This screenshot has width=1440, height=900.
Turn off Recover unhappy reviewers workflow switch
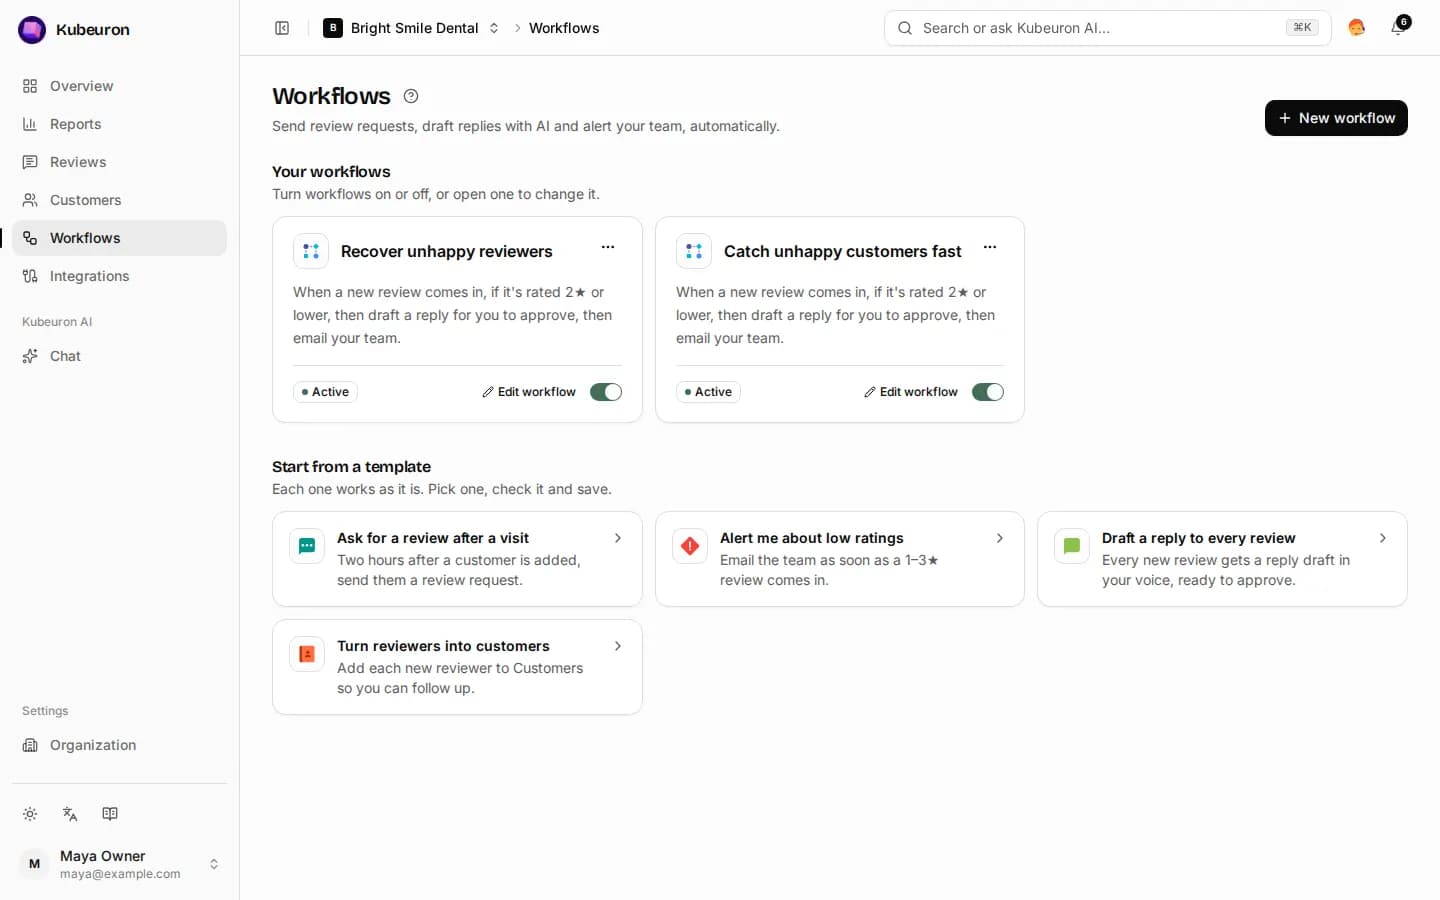click(606, 392)
